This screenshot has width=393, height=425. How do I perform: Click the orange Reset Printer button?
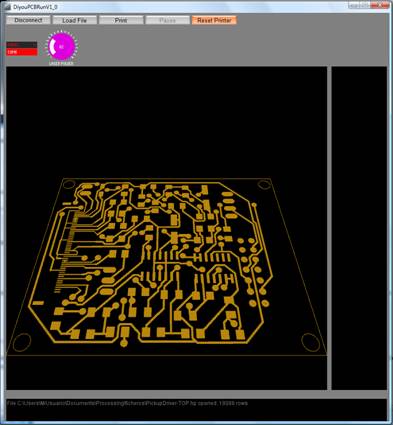[214, 20]
